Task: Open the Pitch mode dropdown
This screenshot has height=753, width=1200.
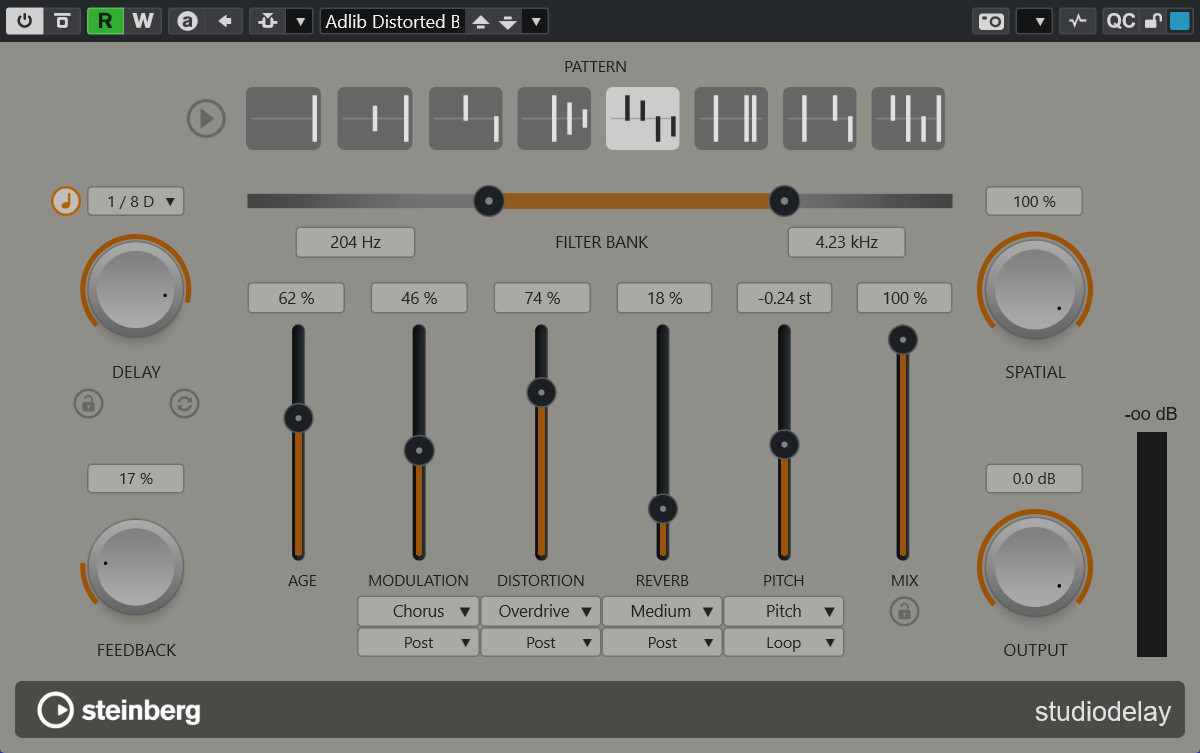Action: (784, 611)
